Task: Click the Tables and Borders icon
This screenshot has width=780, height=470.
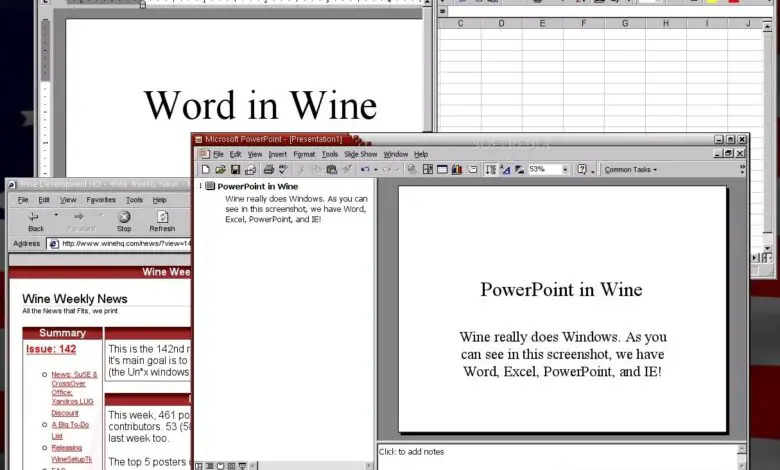Action: click(427, 170)
